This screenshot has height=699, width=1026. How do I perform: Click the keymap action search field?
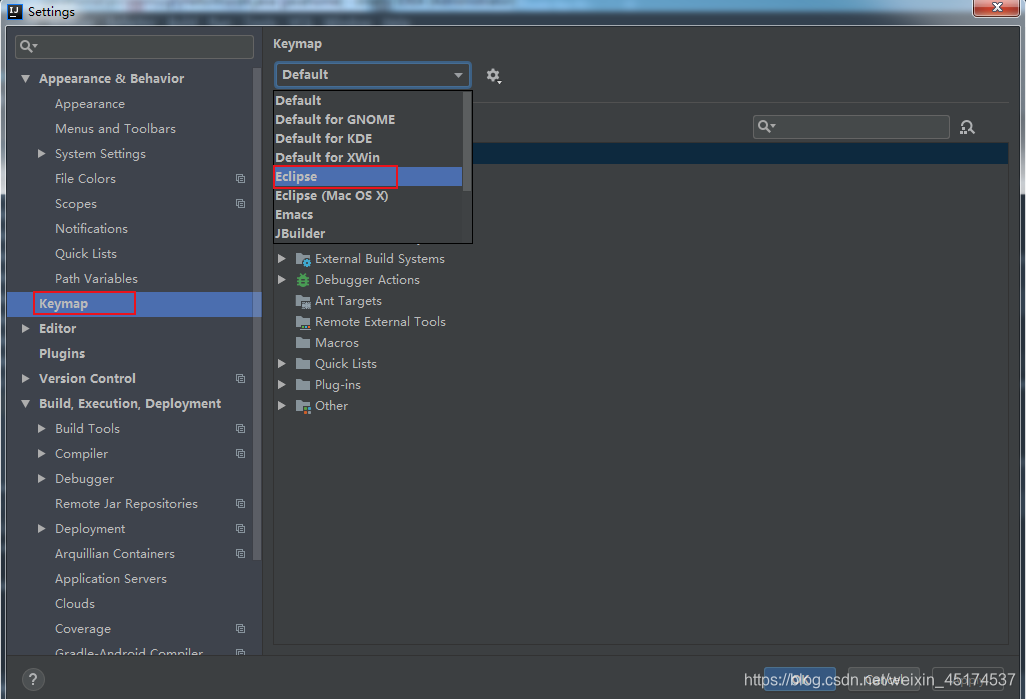coord(851,127)
